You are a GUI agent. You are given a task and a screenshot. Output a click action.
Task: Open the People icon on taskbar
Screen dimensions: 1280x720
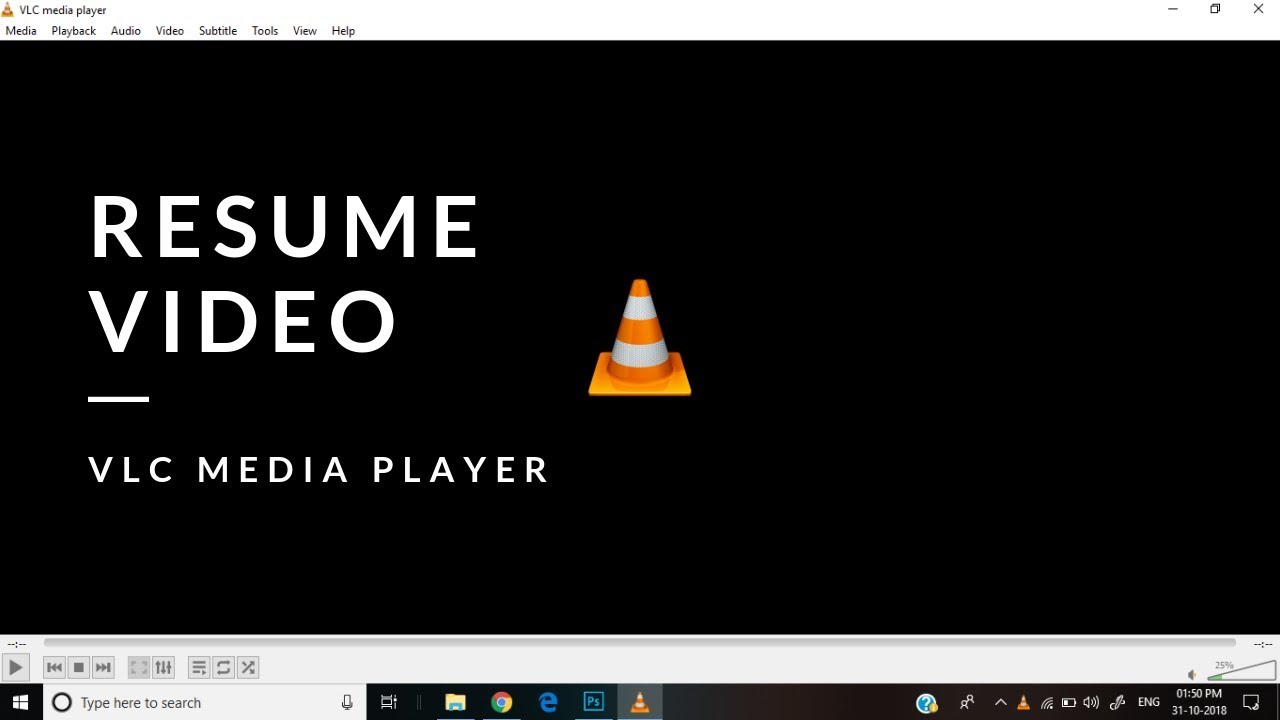(967, 703)
